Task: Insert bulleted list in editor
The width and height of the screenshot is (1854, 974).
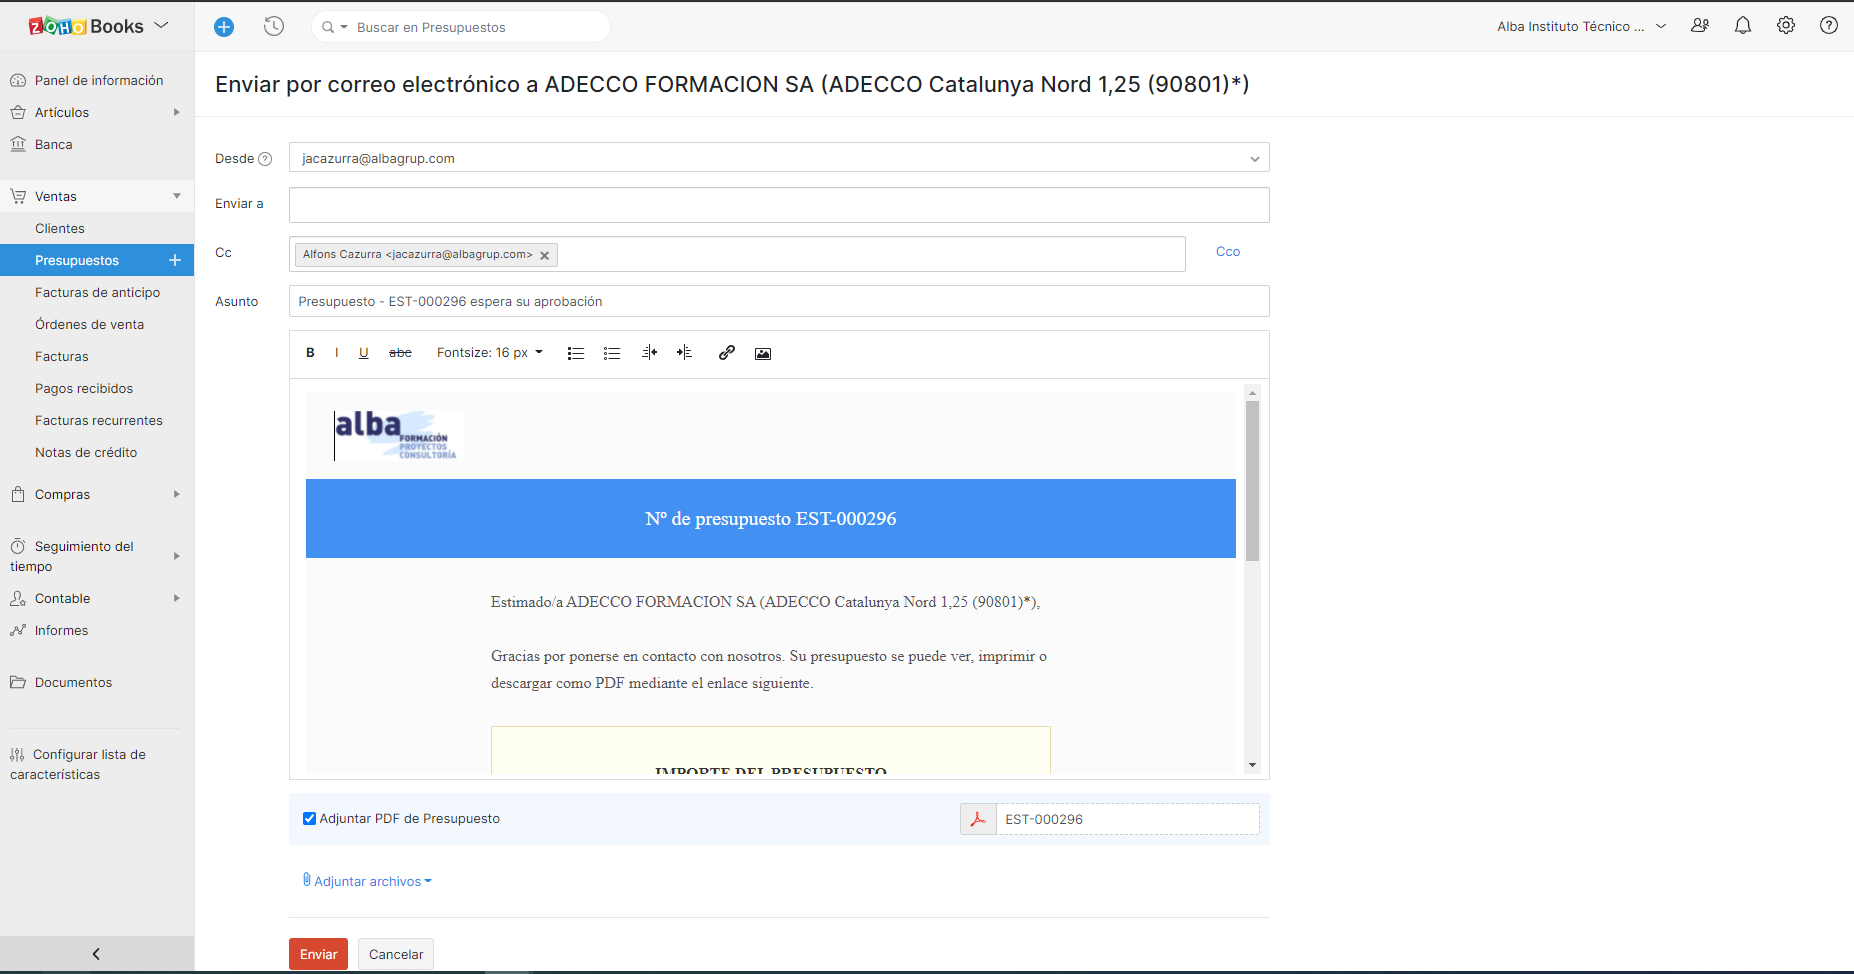Action: coord(576,353)
